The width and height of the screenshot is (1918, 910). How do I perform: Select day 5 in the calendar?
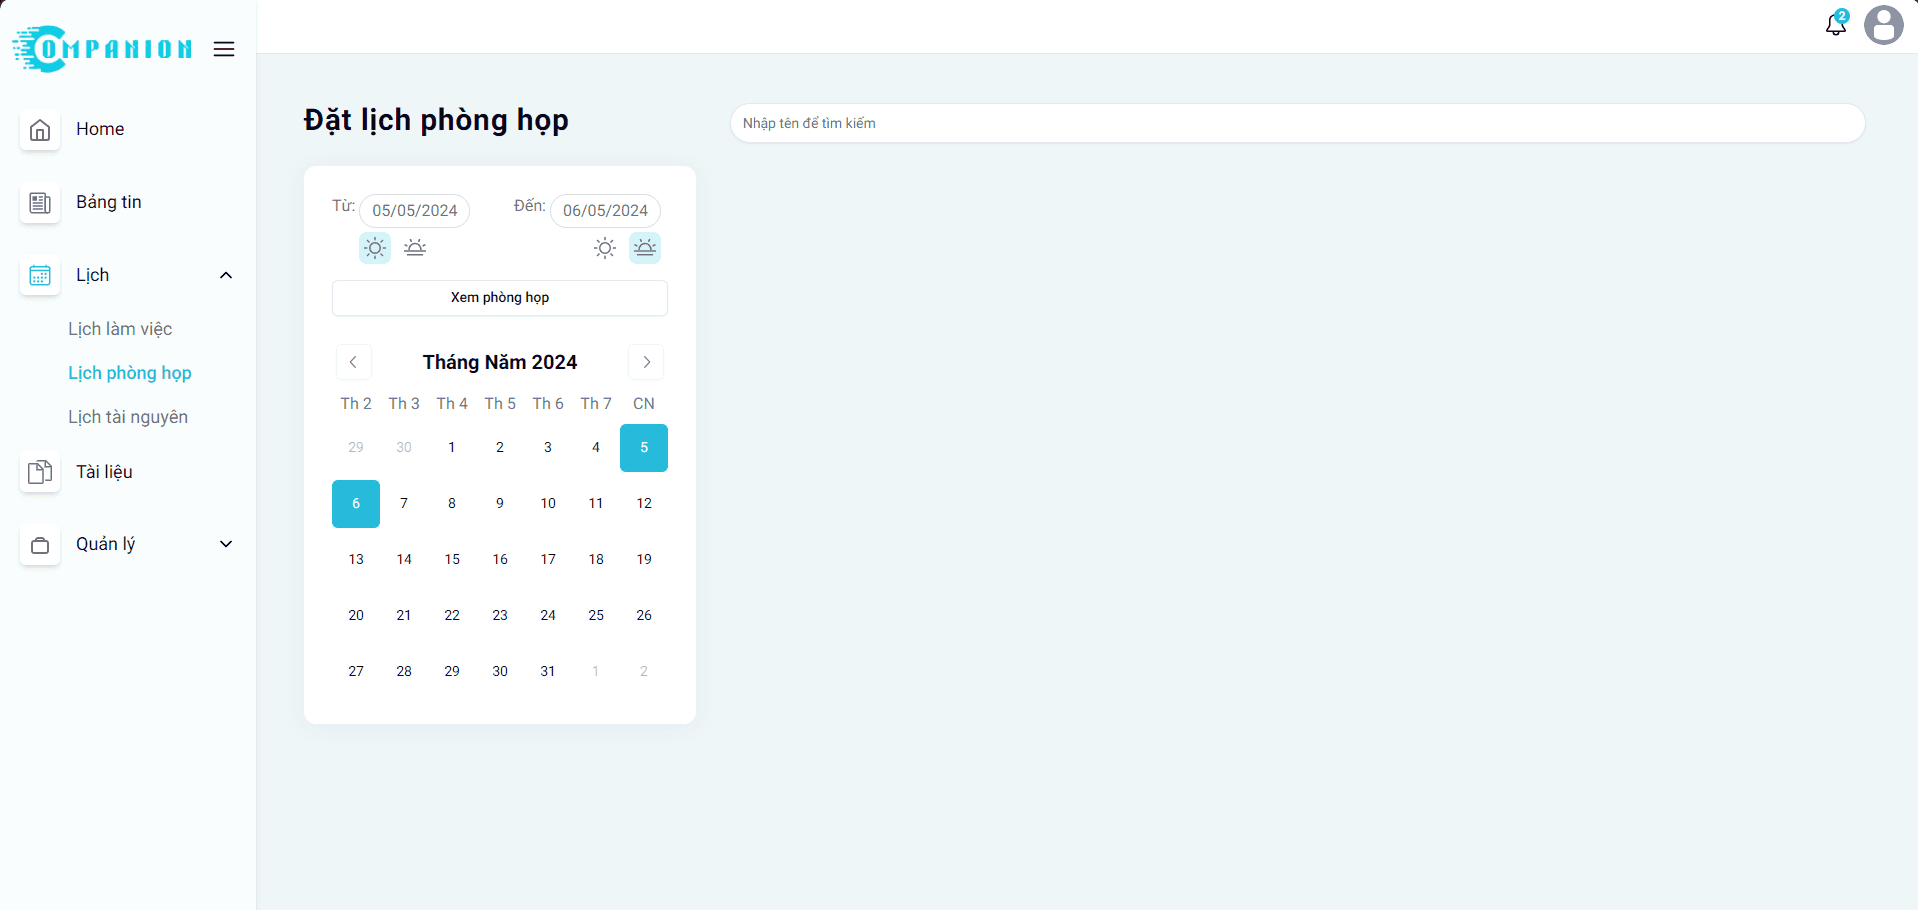pos(644,448)
